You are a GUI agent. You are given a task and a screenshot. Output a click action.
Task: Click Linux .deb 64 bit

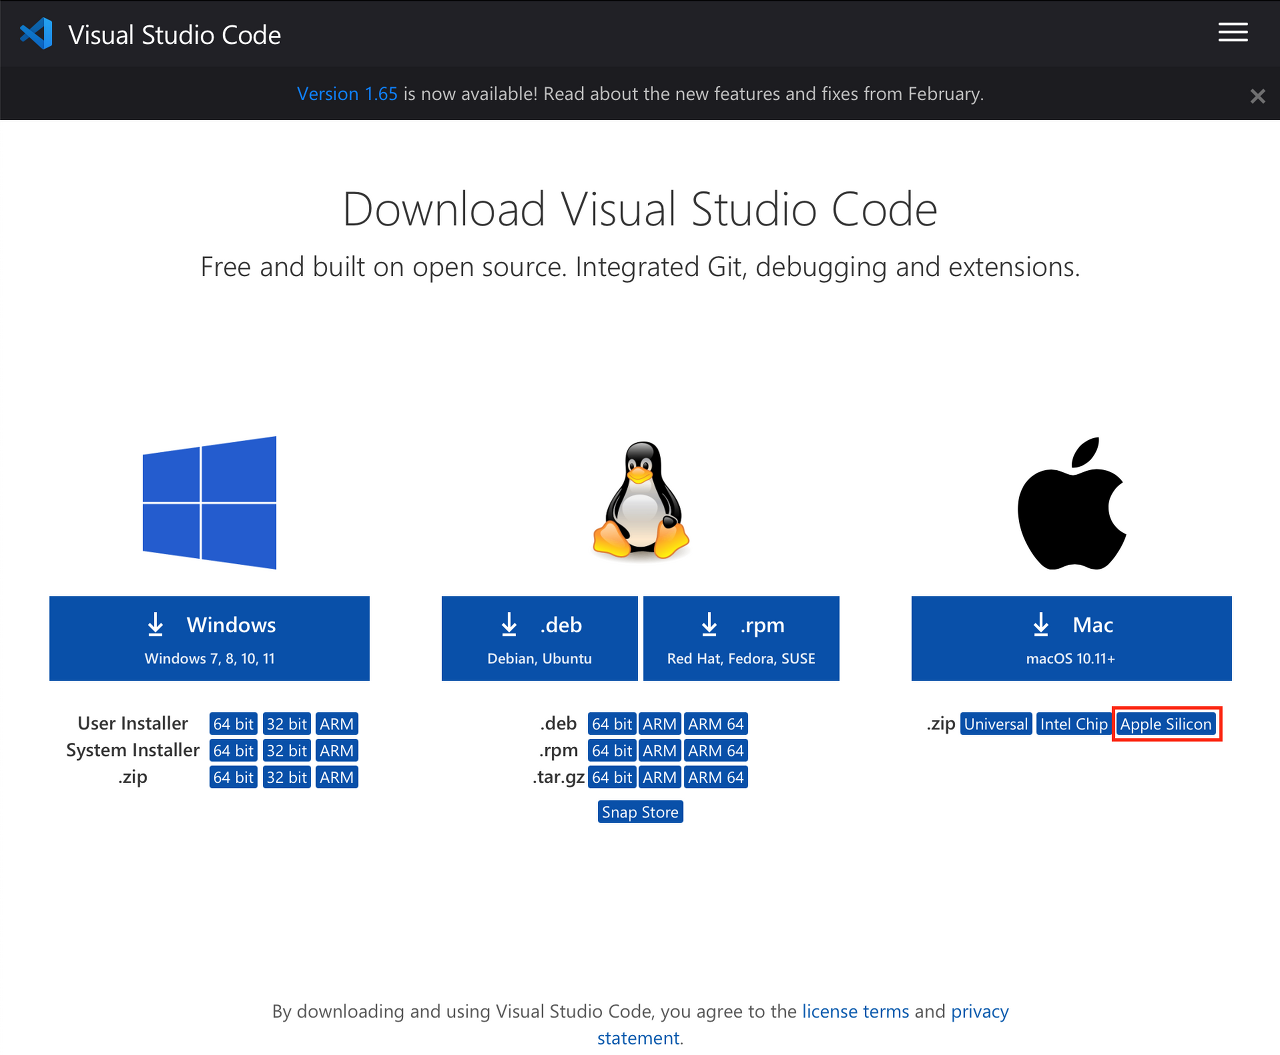(x=612, y=724)
